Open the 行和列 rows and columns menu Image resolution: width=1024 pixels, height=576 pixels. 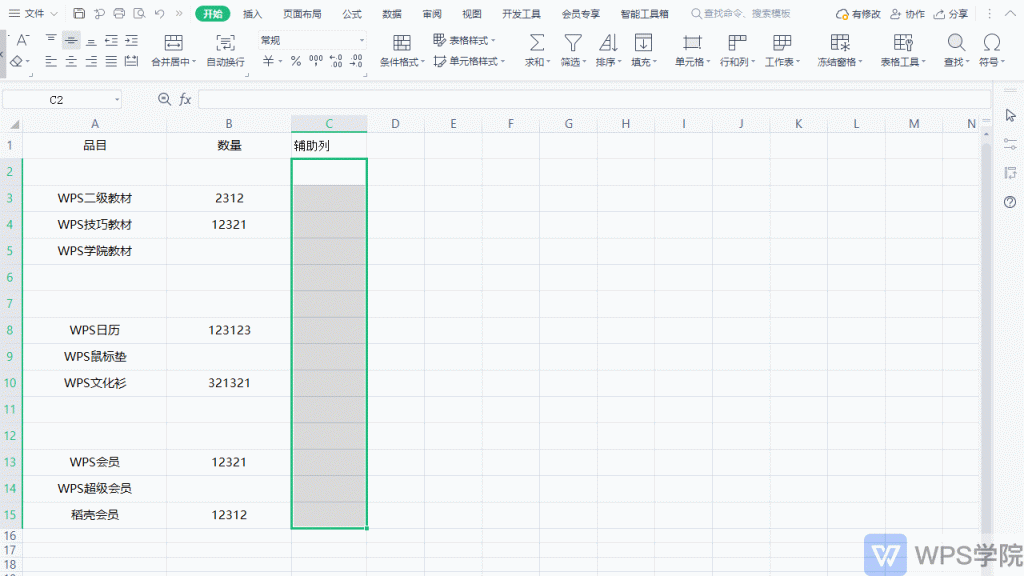click(x=737, y=51)
